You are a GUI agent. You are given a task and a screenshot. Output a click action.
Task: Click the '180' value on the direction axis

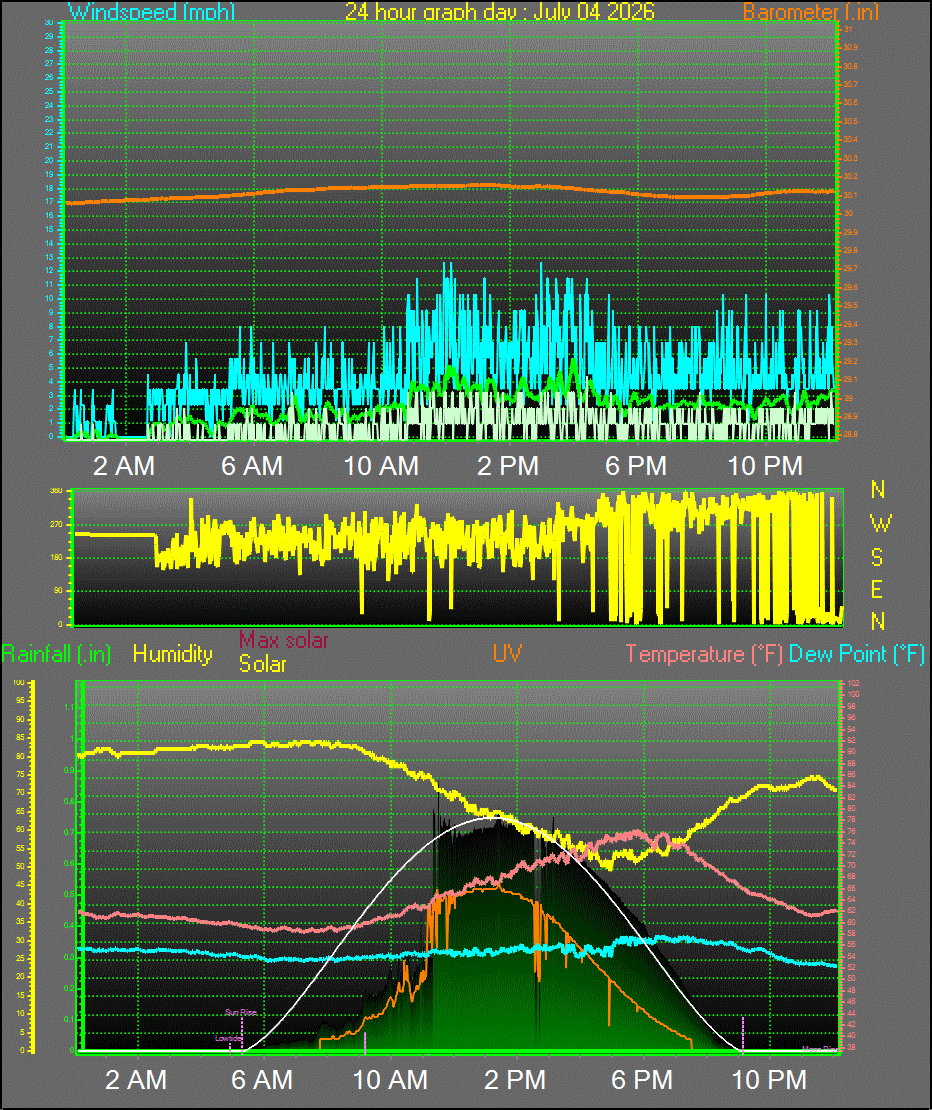click(x=56, y=557)
